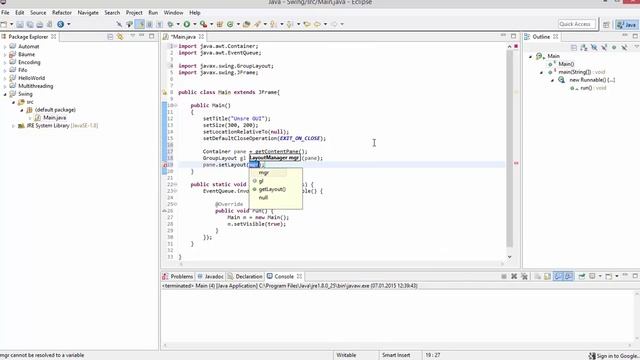Open the Package Explorer View Menu triangle

[132, 36]
